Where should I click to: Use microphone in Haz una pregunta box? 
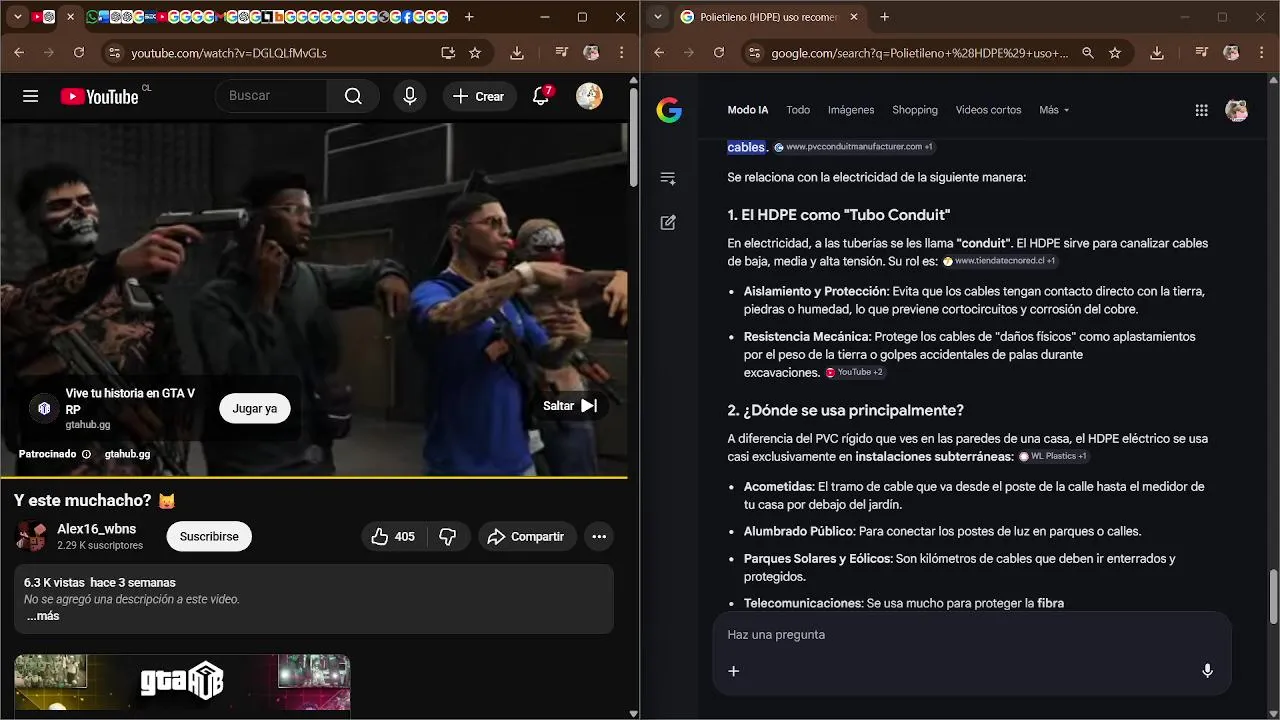point(1207,671)
